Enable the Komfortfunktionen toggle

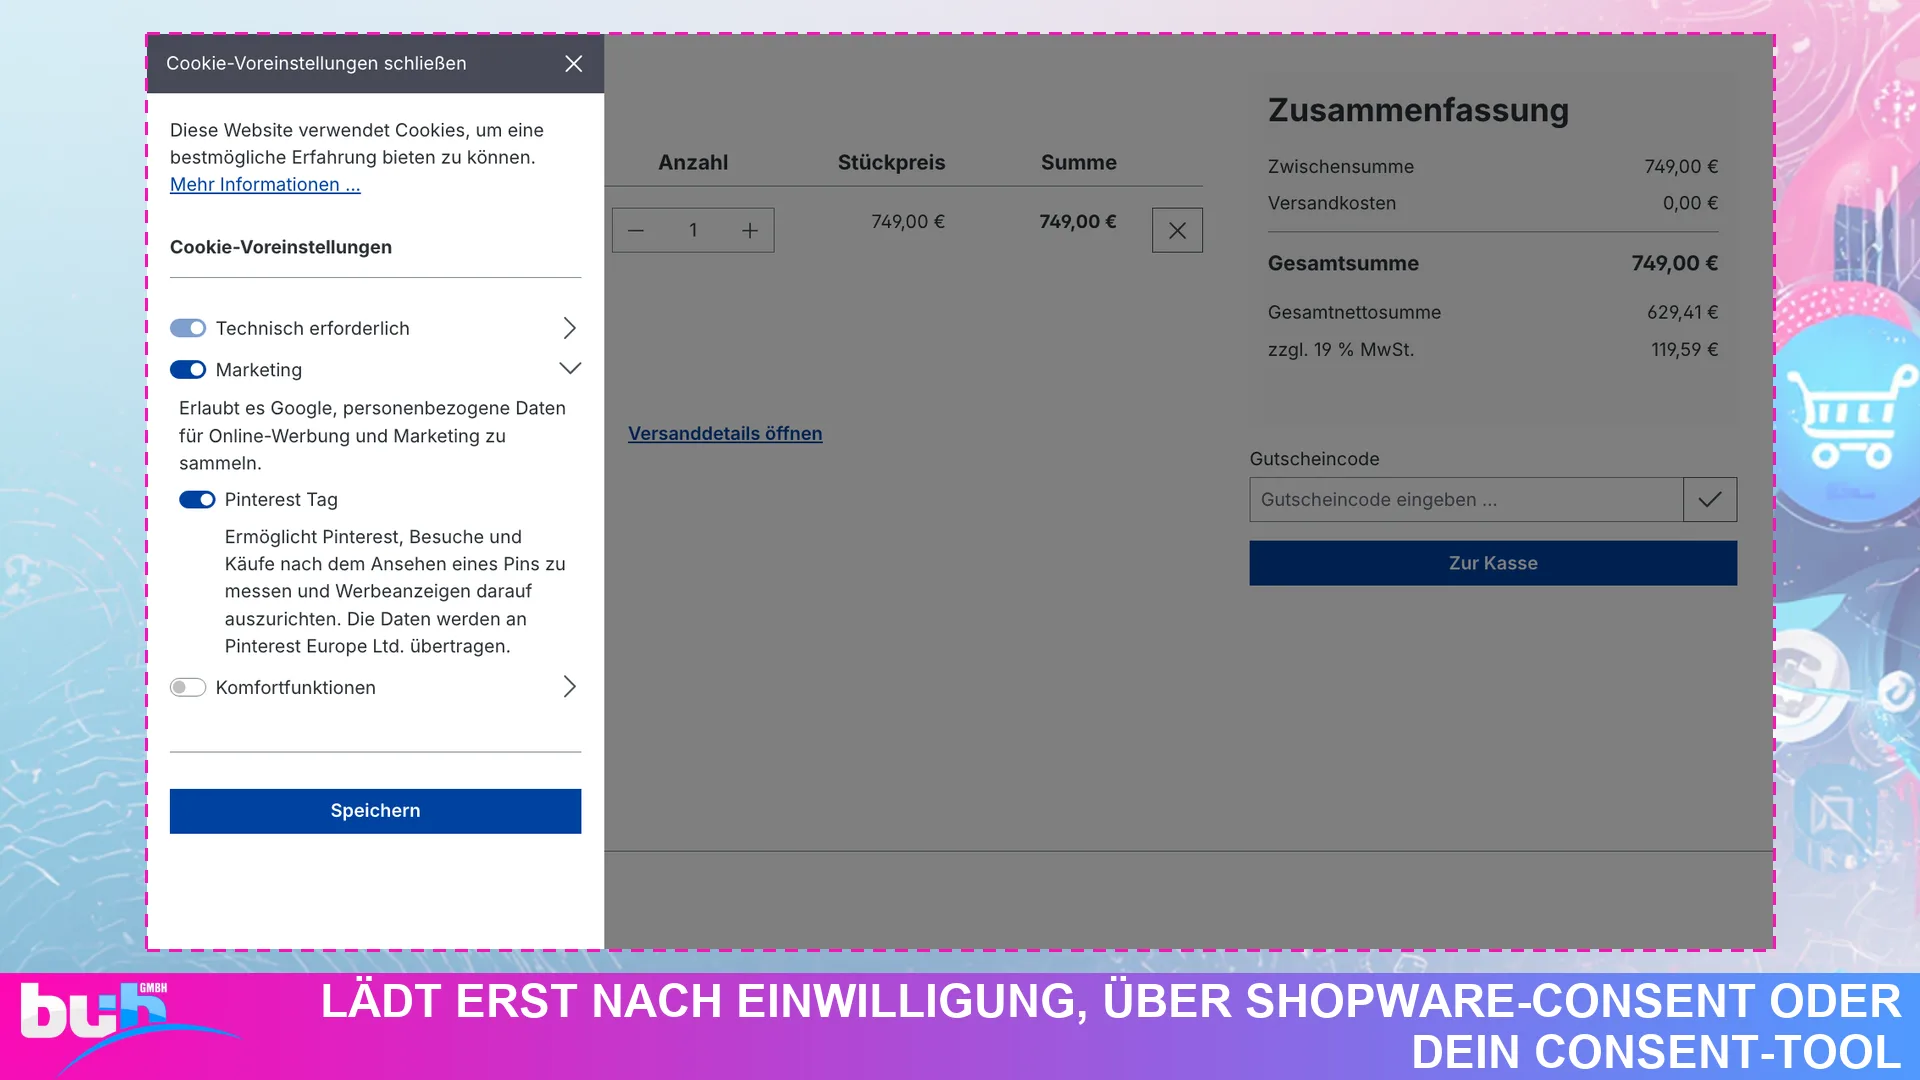[x=188, y=687]
